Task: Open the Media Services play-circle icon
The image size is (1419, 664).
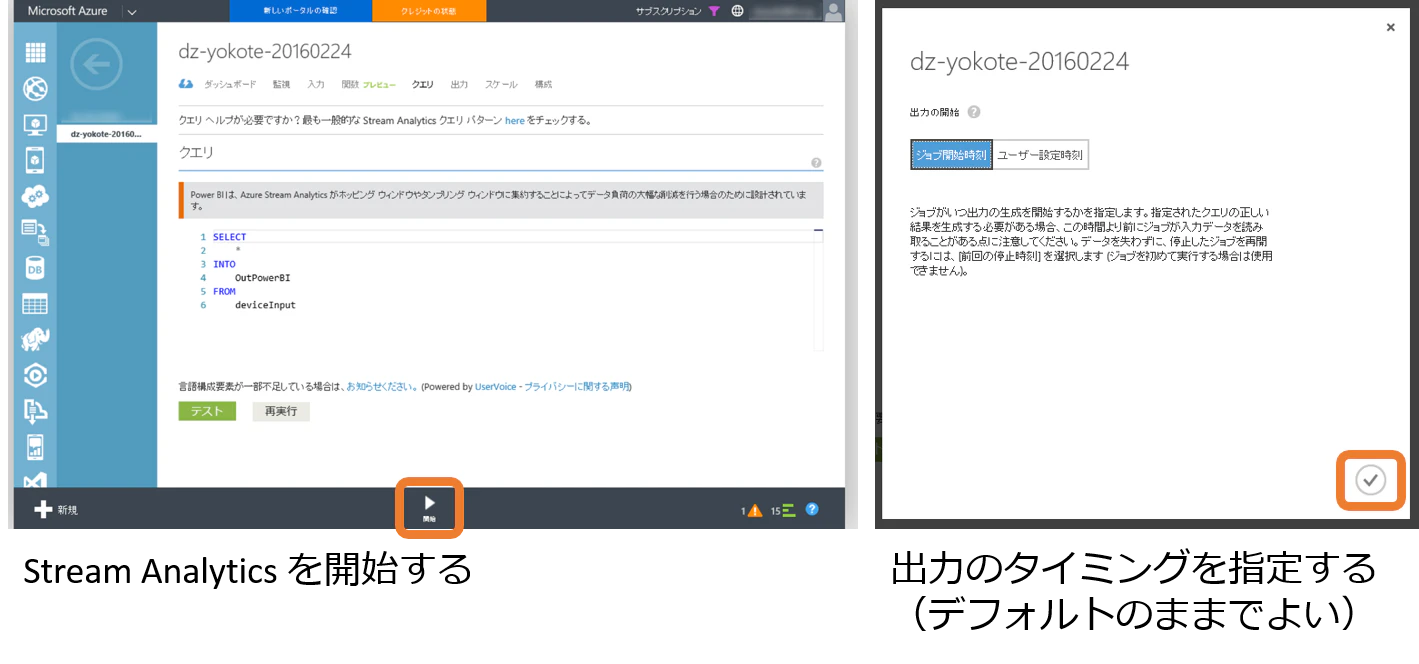Action: point(35,376)
